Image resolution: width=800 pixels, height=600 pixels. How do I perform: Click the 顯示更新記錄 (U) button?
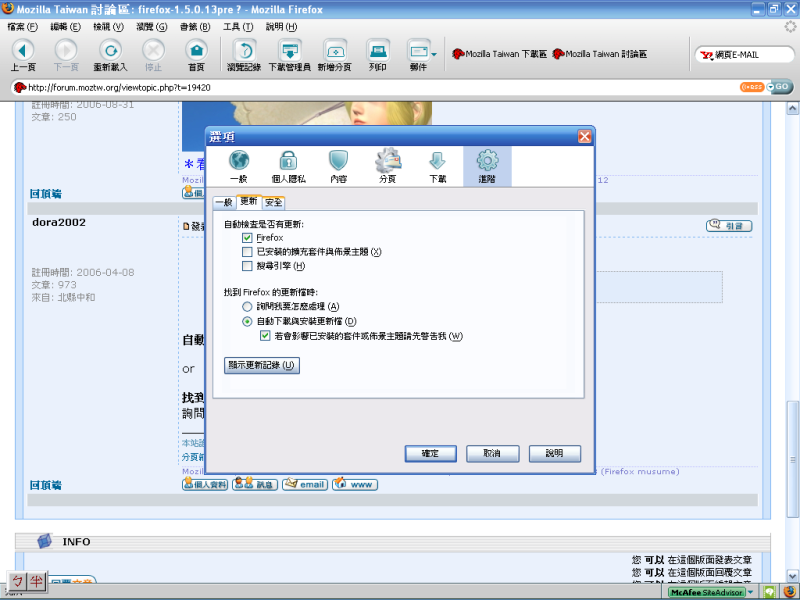coord(262,365)
